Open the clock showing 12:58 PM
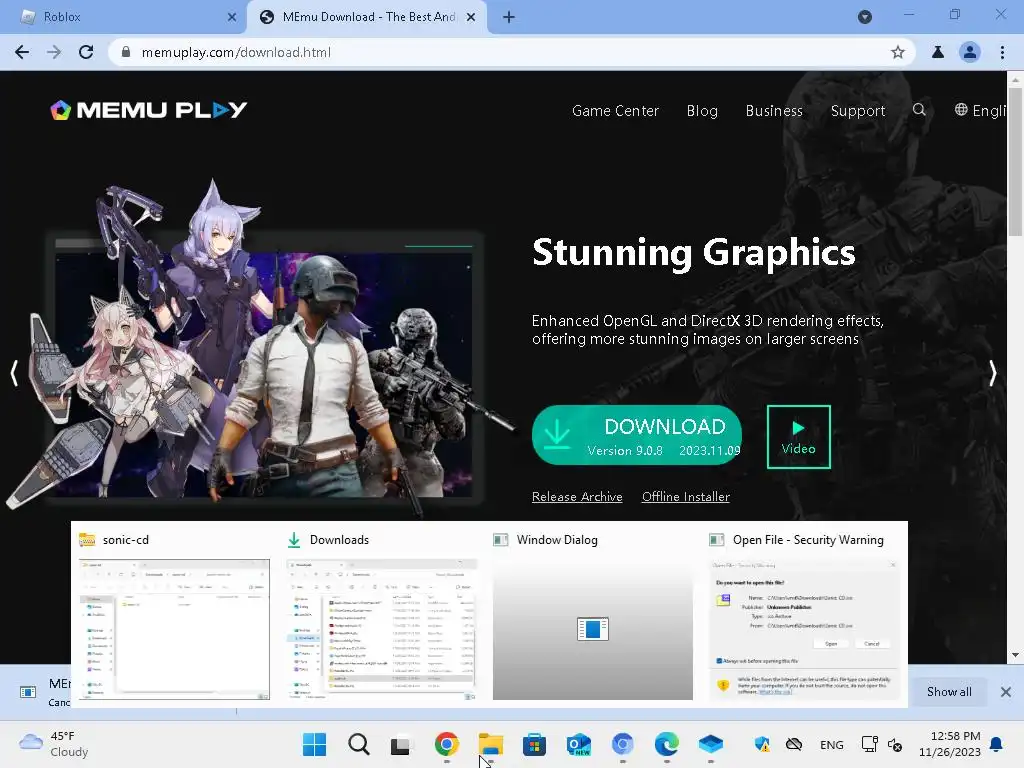Image resolution: width=1024 pixels, height=768 pixels. [950, 744]
